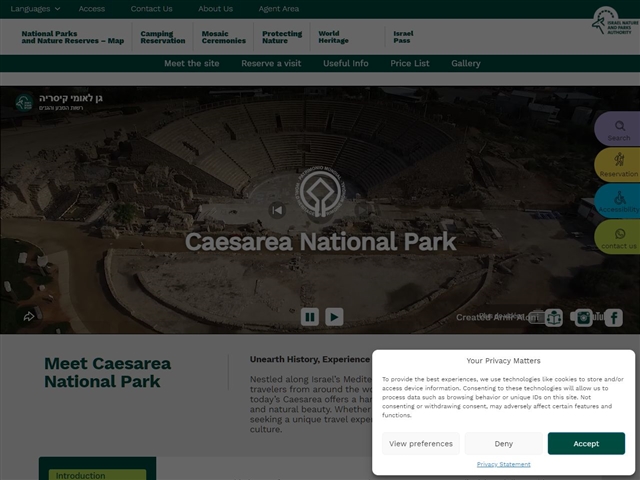Image resolution: width=640 pixels, height=480 pixels.
Task: Open the World Heritage menu
Action: pos(333,37)
